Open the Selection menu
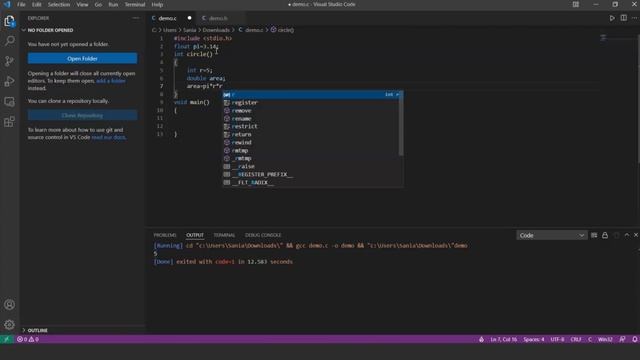The width and height of the screenshot is (640, 360). point(59,4)
